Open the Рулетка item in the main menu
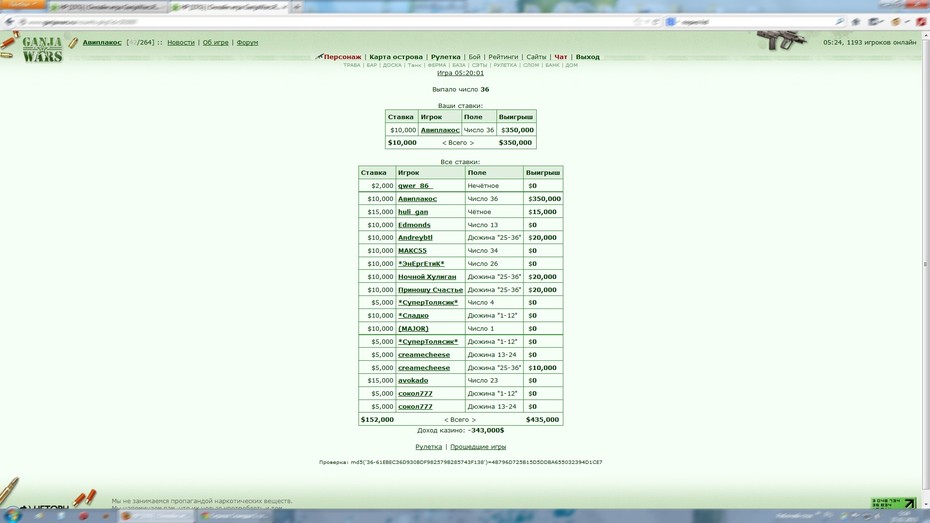This screenshot has height=523, width=930. coord(445,57)
